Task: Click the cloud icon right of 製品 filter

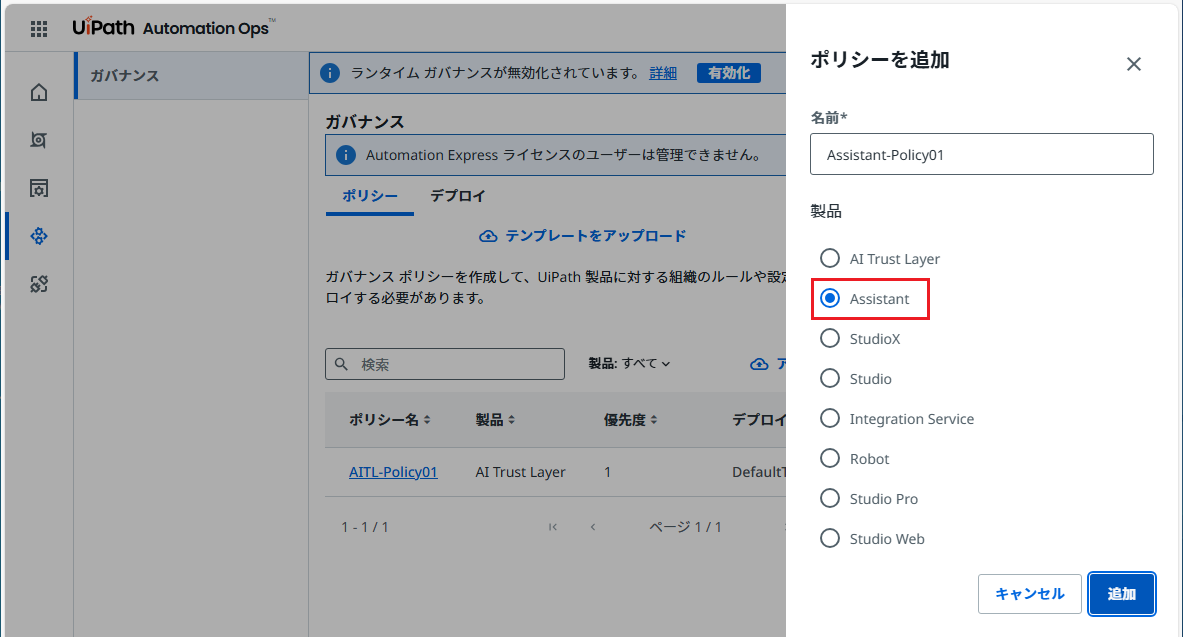Action: pos(759,364)
